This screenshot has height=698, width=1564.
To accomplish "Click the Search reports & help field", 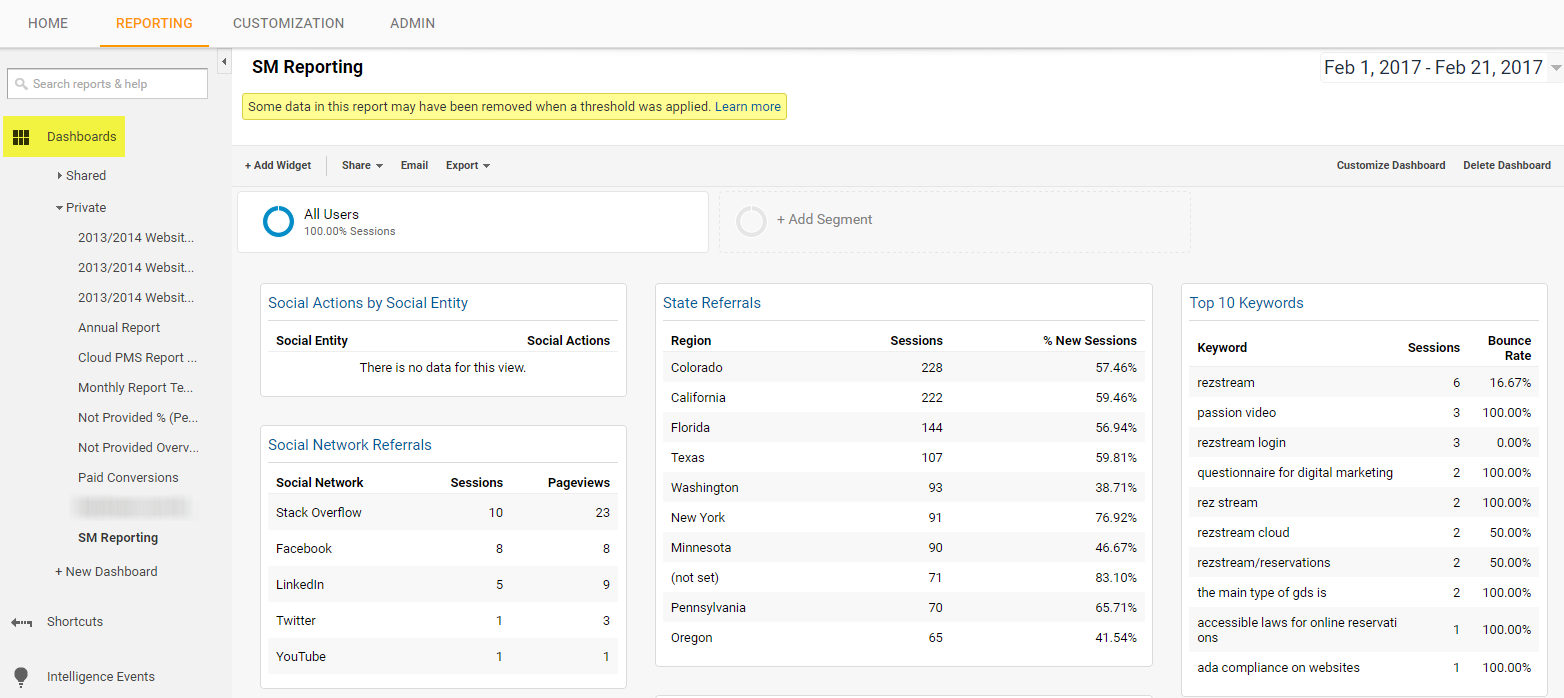I will pyautogui.click(x=107, y=83).
